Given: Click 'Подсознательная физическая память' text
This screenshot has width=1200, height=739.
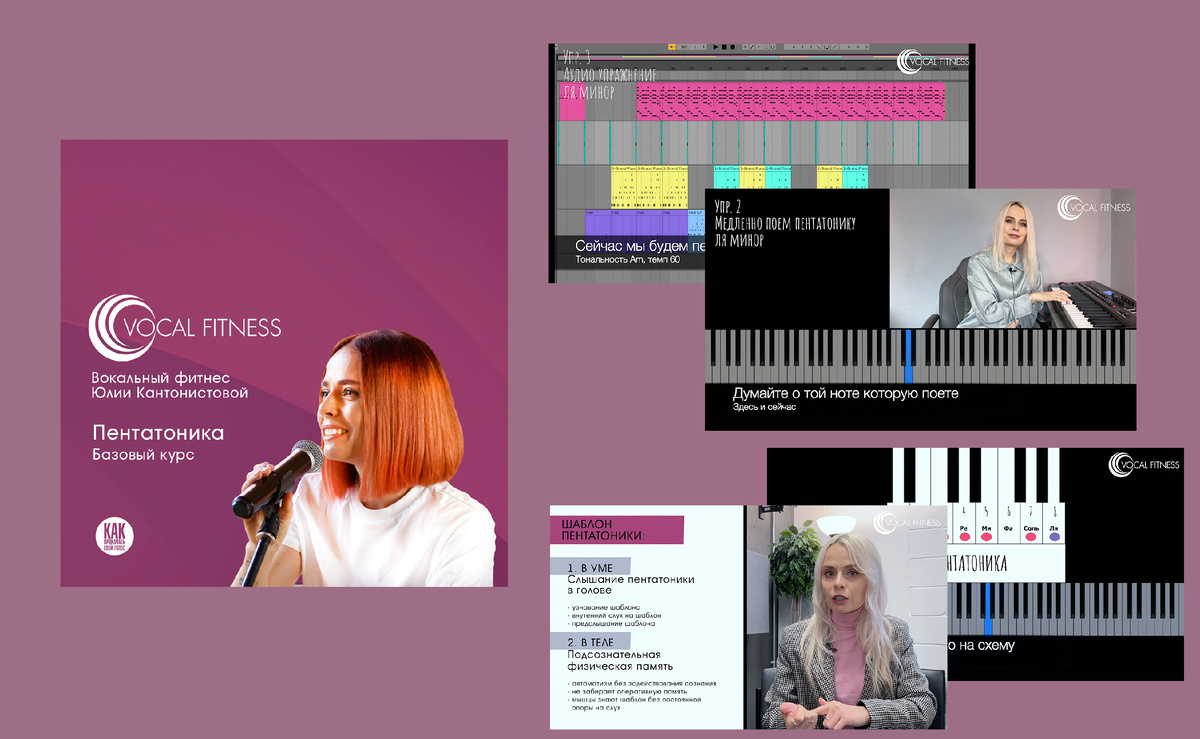Looking at the screenshot, I should pos(620,661).
